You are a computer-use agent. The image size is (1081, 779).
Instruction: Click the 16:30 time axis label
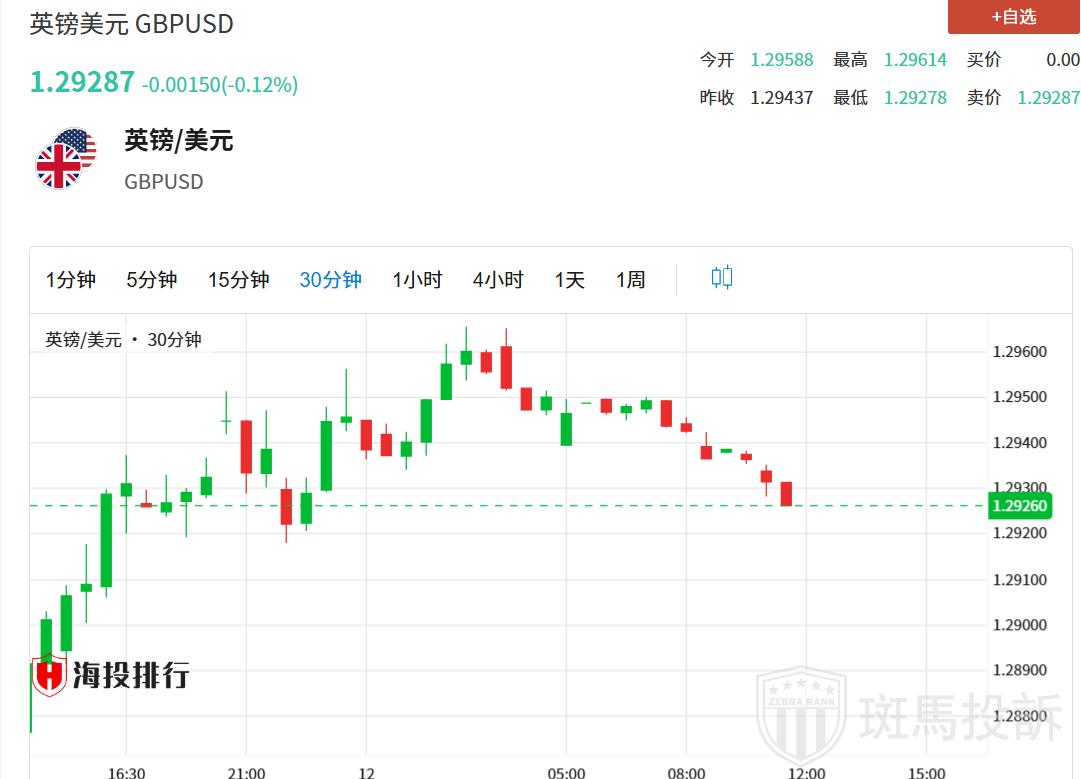126,772
